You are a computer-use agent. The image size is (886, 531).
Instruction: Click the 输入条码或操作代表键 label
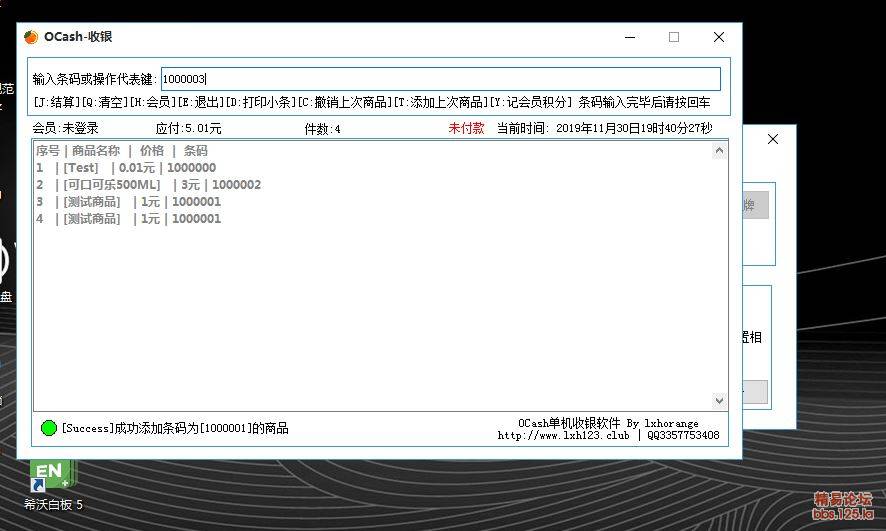94,79
